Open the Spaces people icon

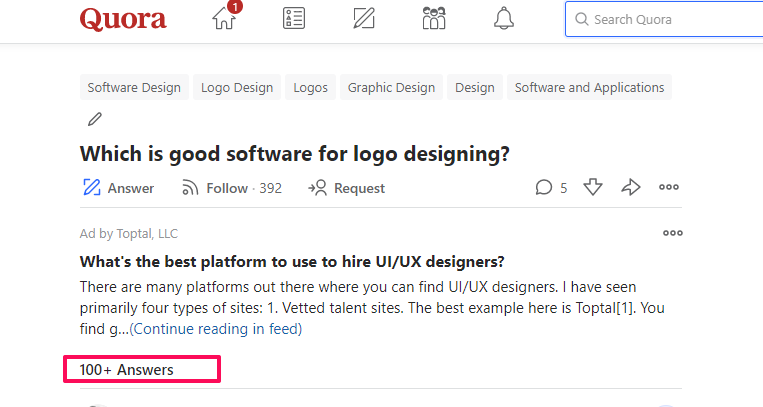(434, 19)
